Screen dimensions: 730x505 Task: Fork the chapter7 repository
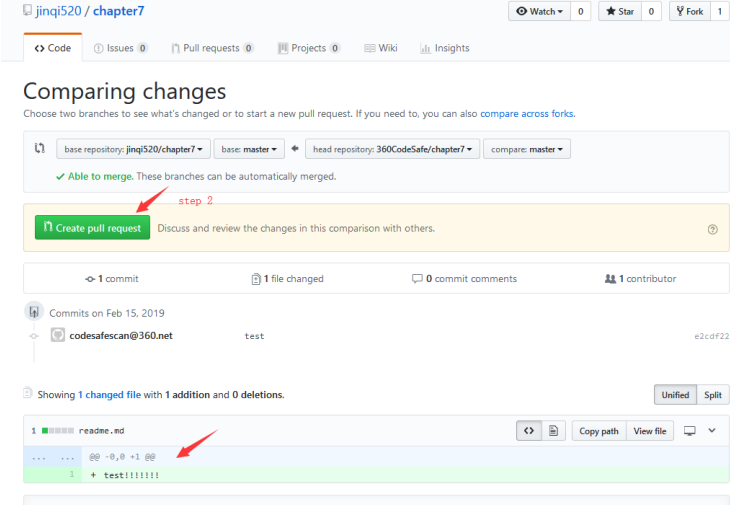(690, 11)
